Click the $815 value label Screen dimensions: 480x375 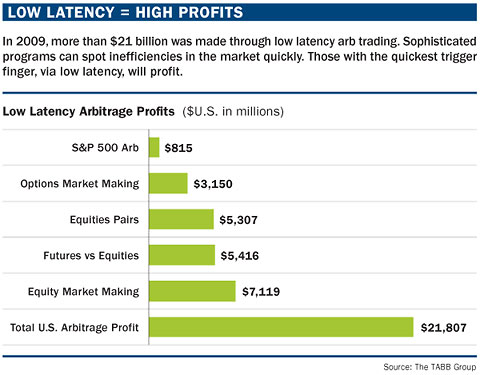[179, 148]
